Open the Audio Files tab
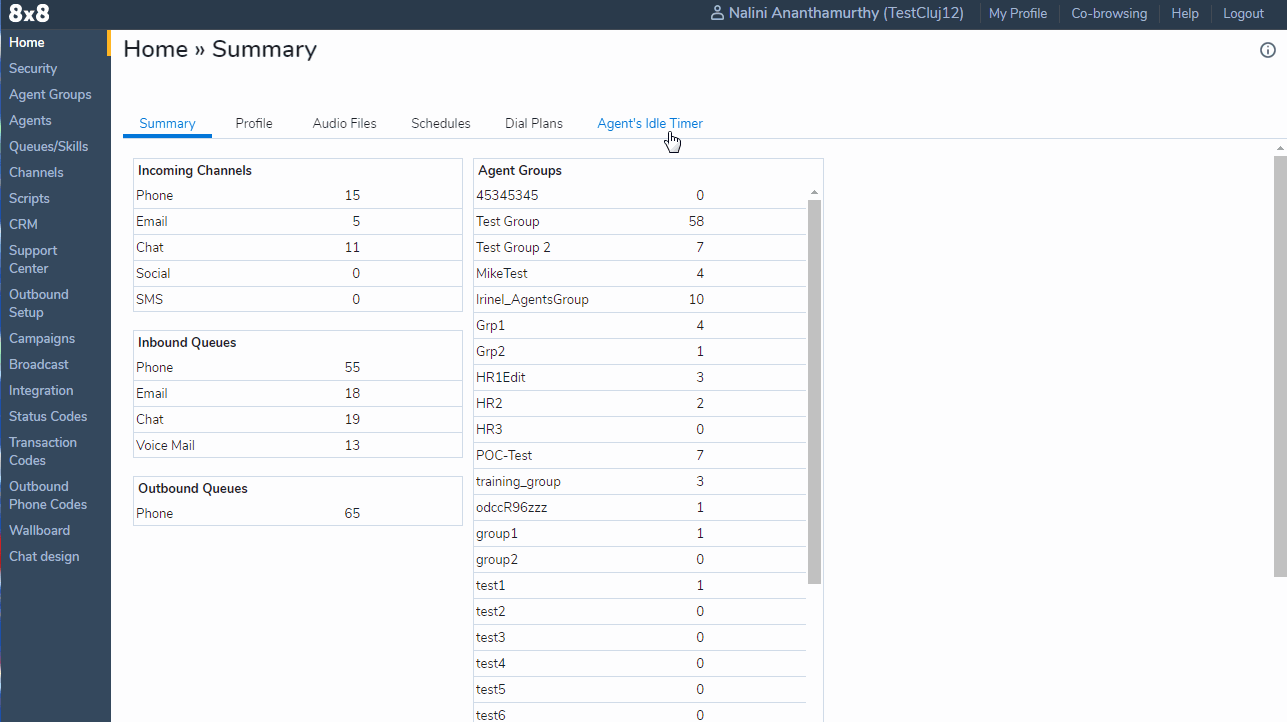Viewport: 1287px width, 722px height. point(345,124)
